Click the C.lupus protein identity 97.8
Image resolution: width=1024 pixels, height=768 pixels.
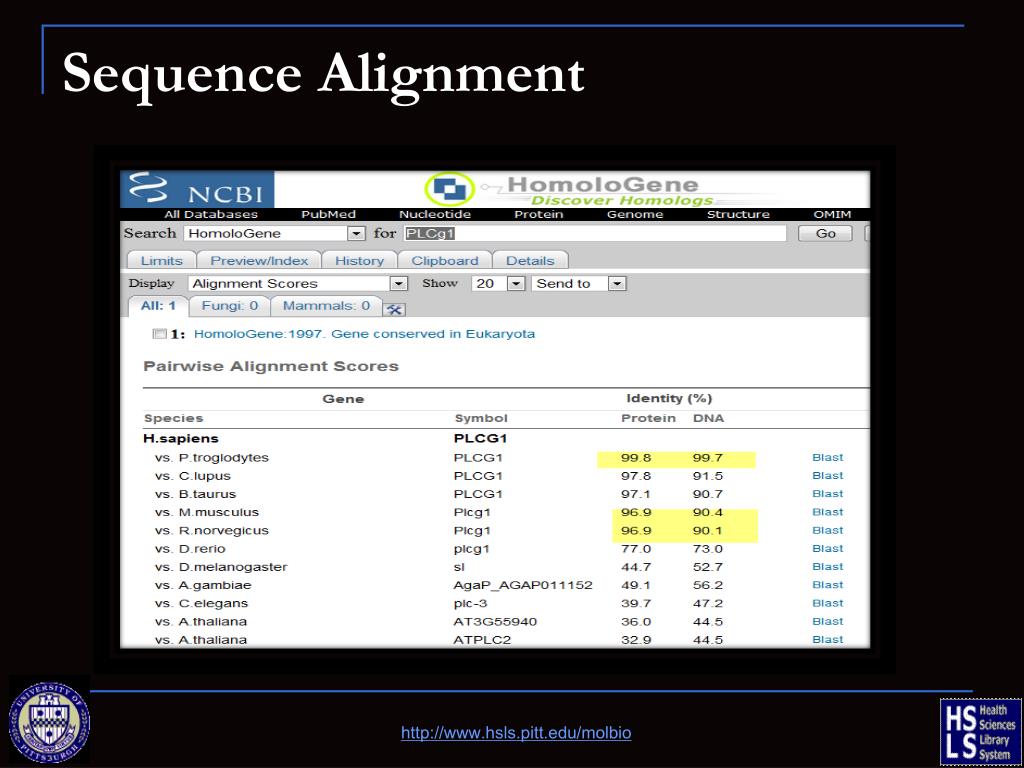(x=636, y=476)
